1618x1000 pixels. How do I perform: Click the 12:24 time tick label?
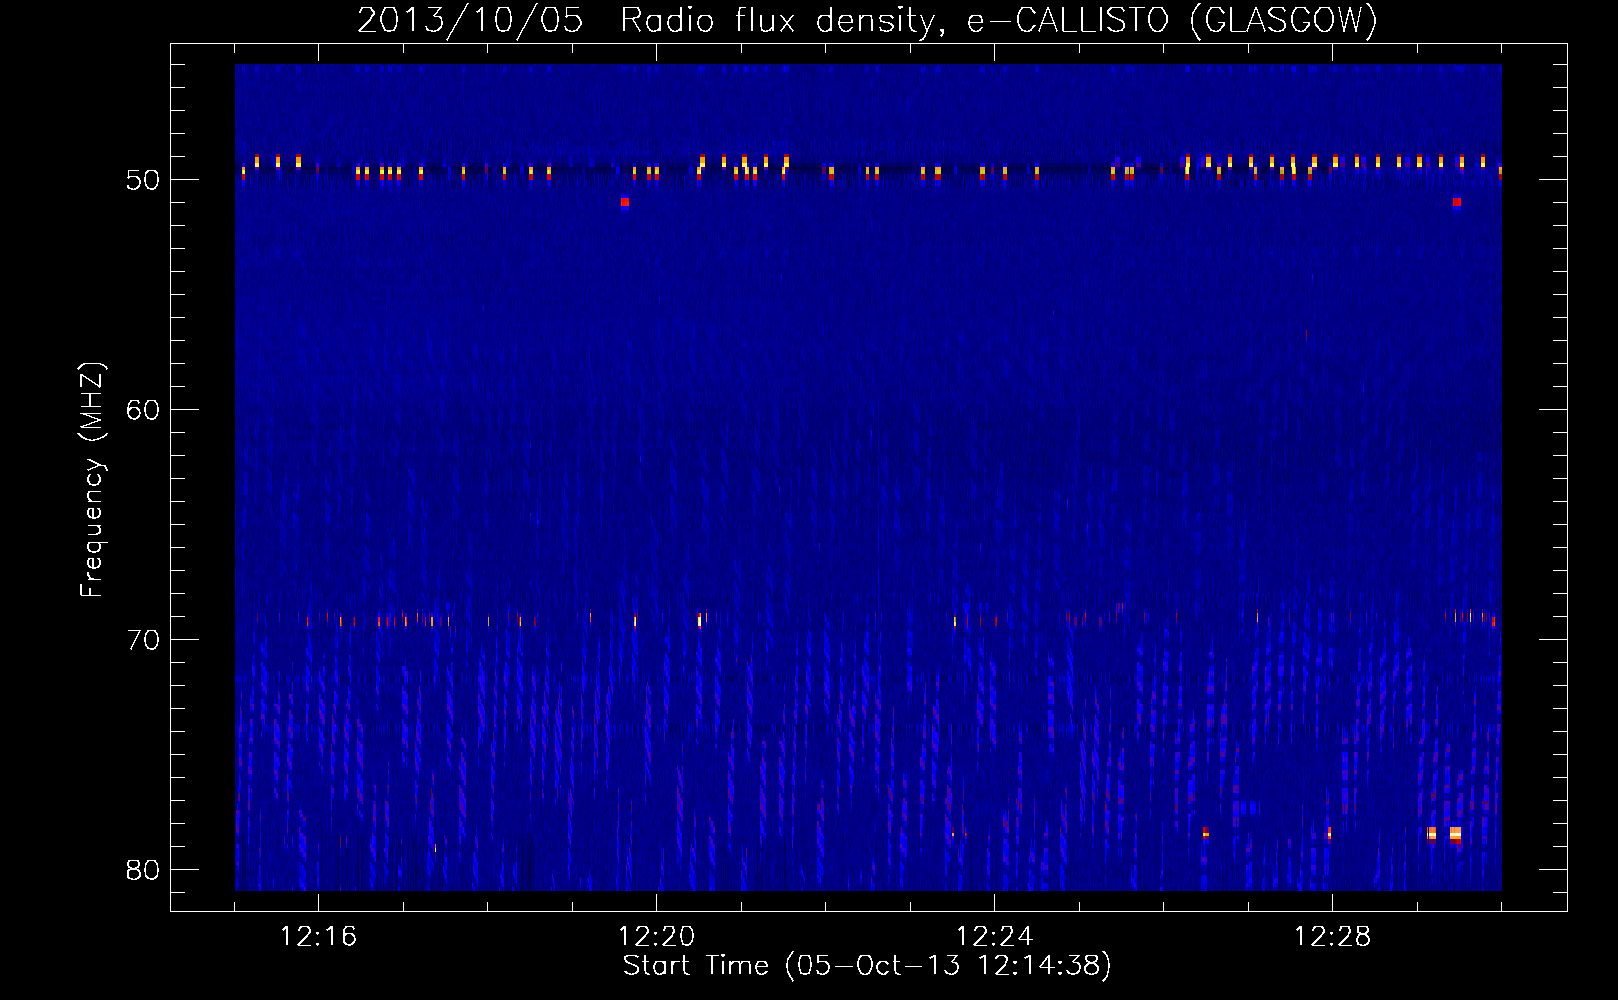point(994,937)
